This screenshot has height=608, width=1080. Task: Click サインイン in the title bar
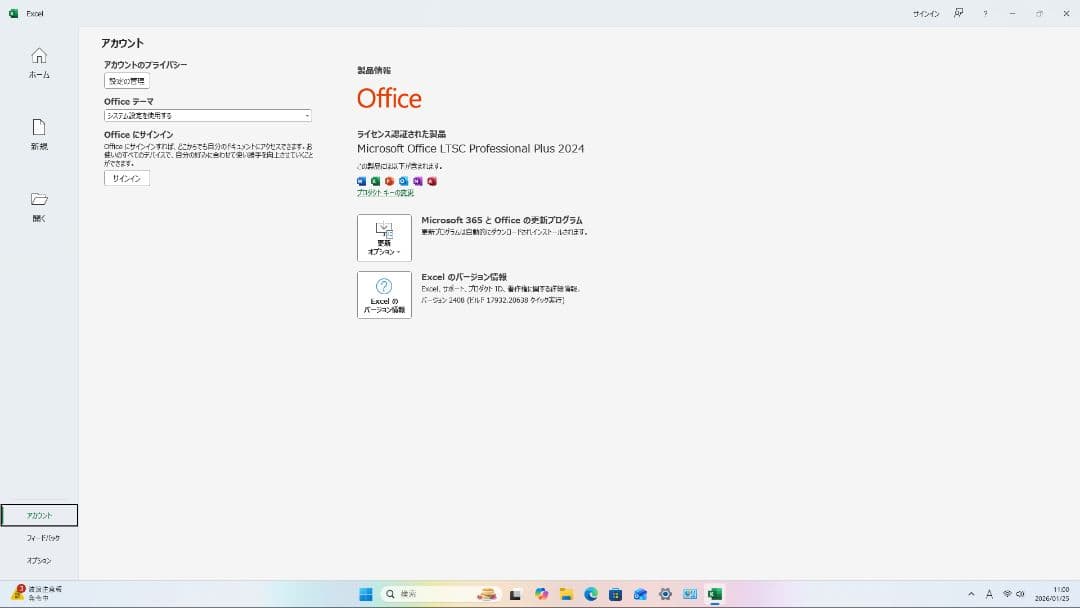click(926, 14)
